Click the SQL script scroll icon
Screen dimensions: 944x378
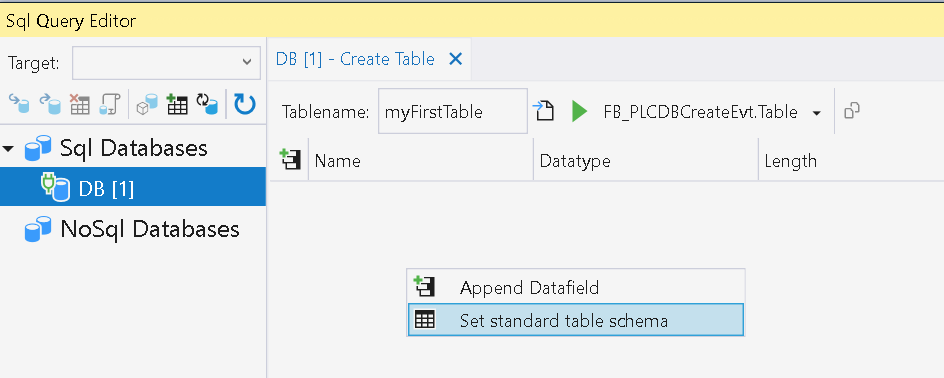(x=110, y=104)
